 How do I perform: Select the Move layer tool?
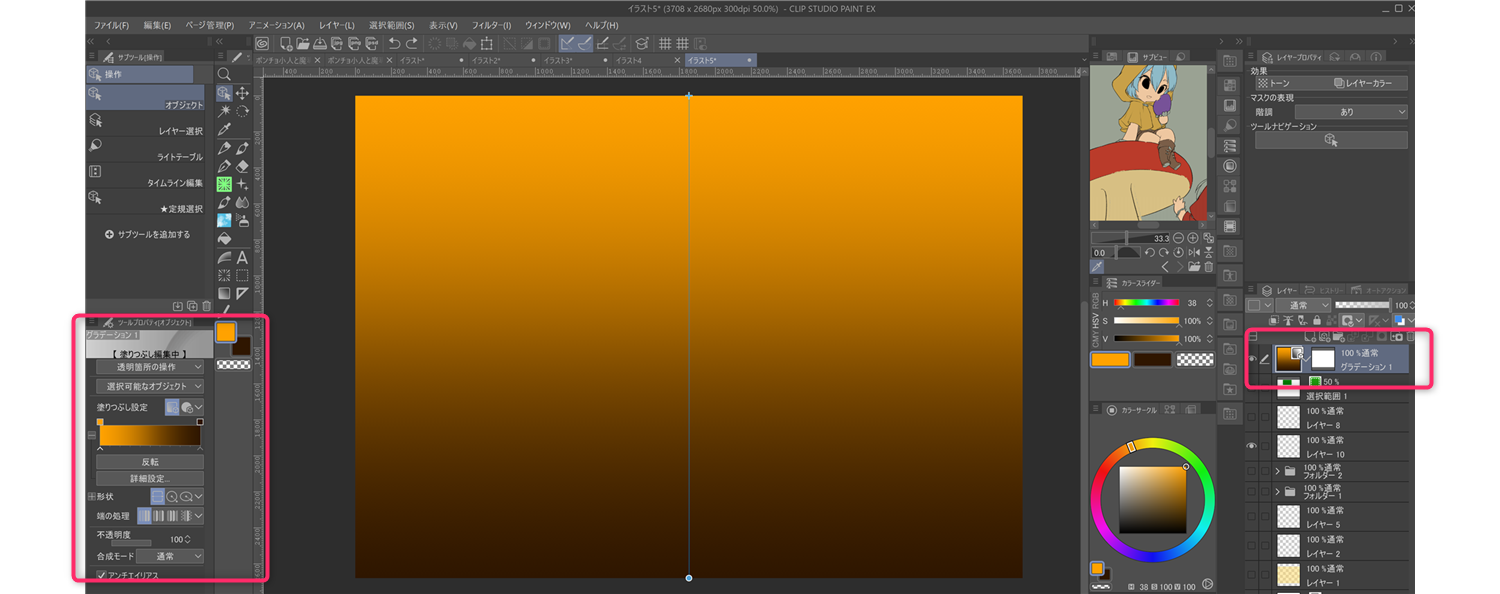[242, 92]
